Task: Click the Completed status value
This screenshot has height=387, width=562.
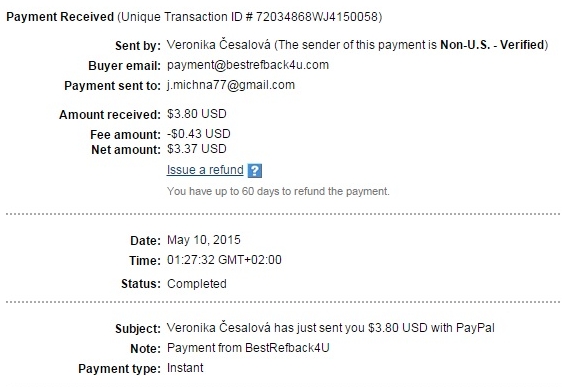Action: pos(197,284)
